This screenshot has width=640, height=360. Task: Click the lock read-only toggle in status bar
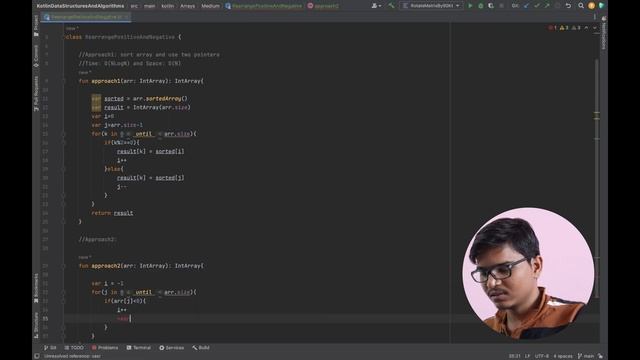[600, 356]
